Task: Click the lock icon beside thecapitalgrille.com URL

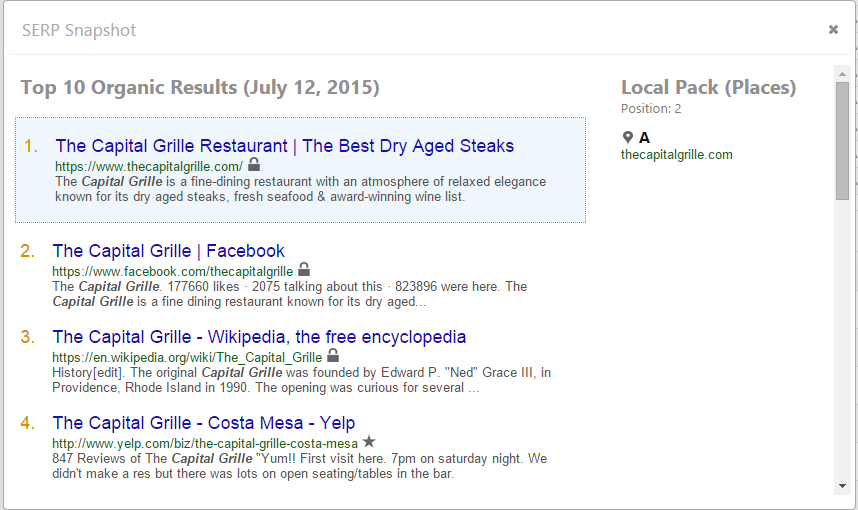Action: tap(254, 165)
